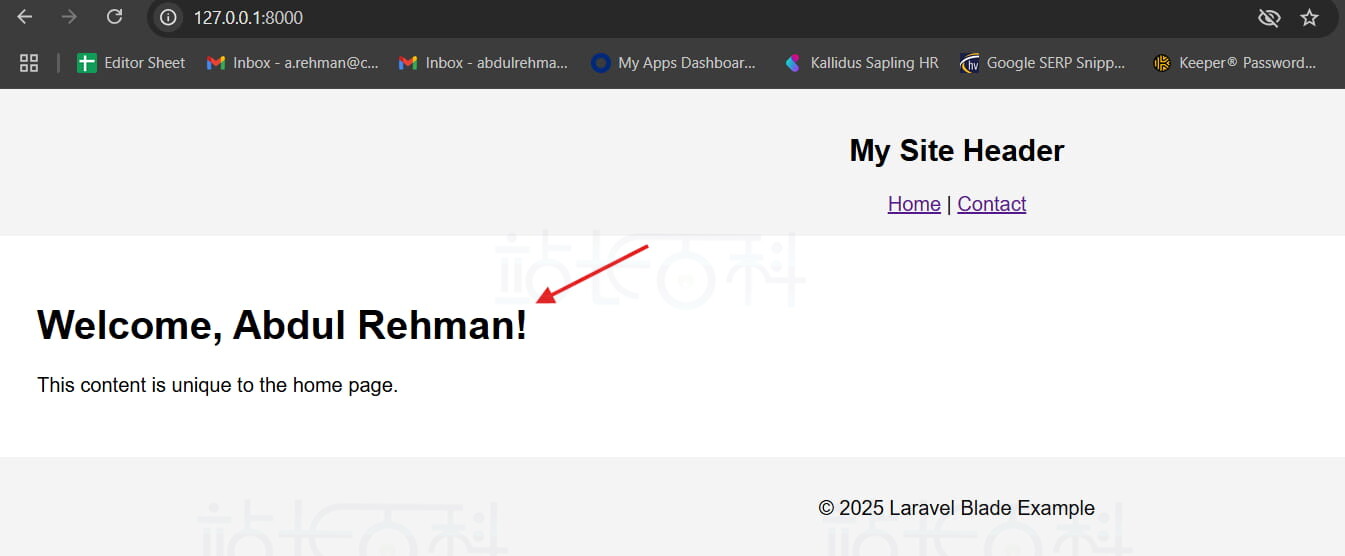Open the Inbox - abdulrehma... bookmark
Screen dimensions: 1345x556
(x=483, y=63)
